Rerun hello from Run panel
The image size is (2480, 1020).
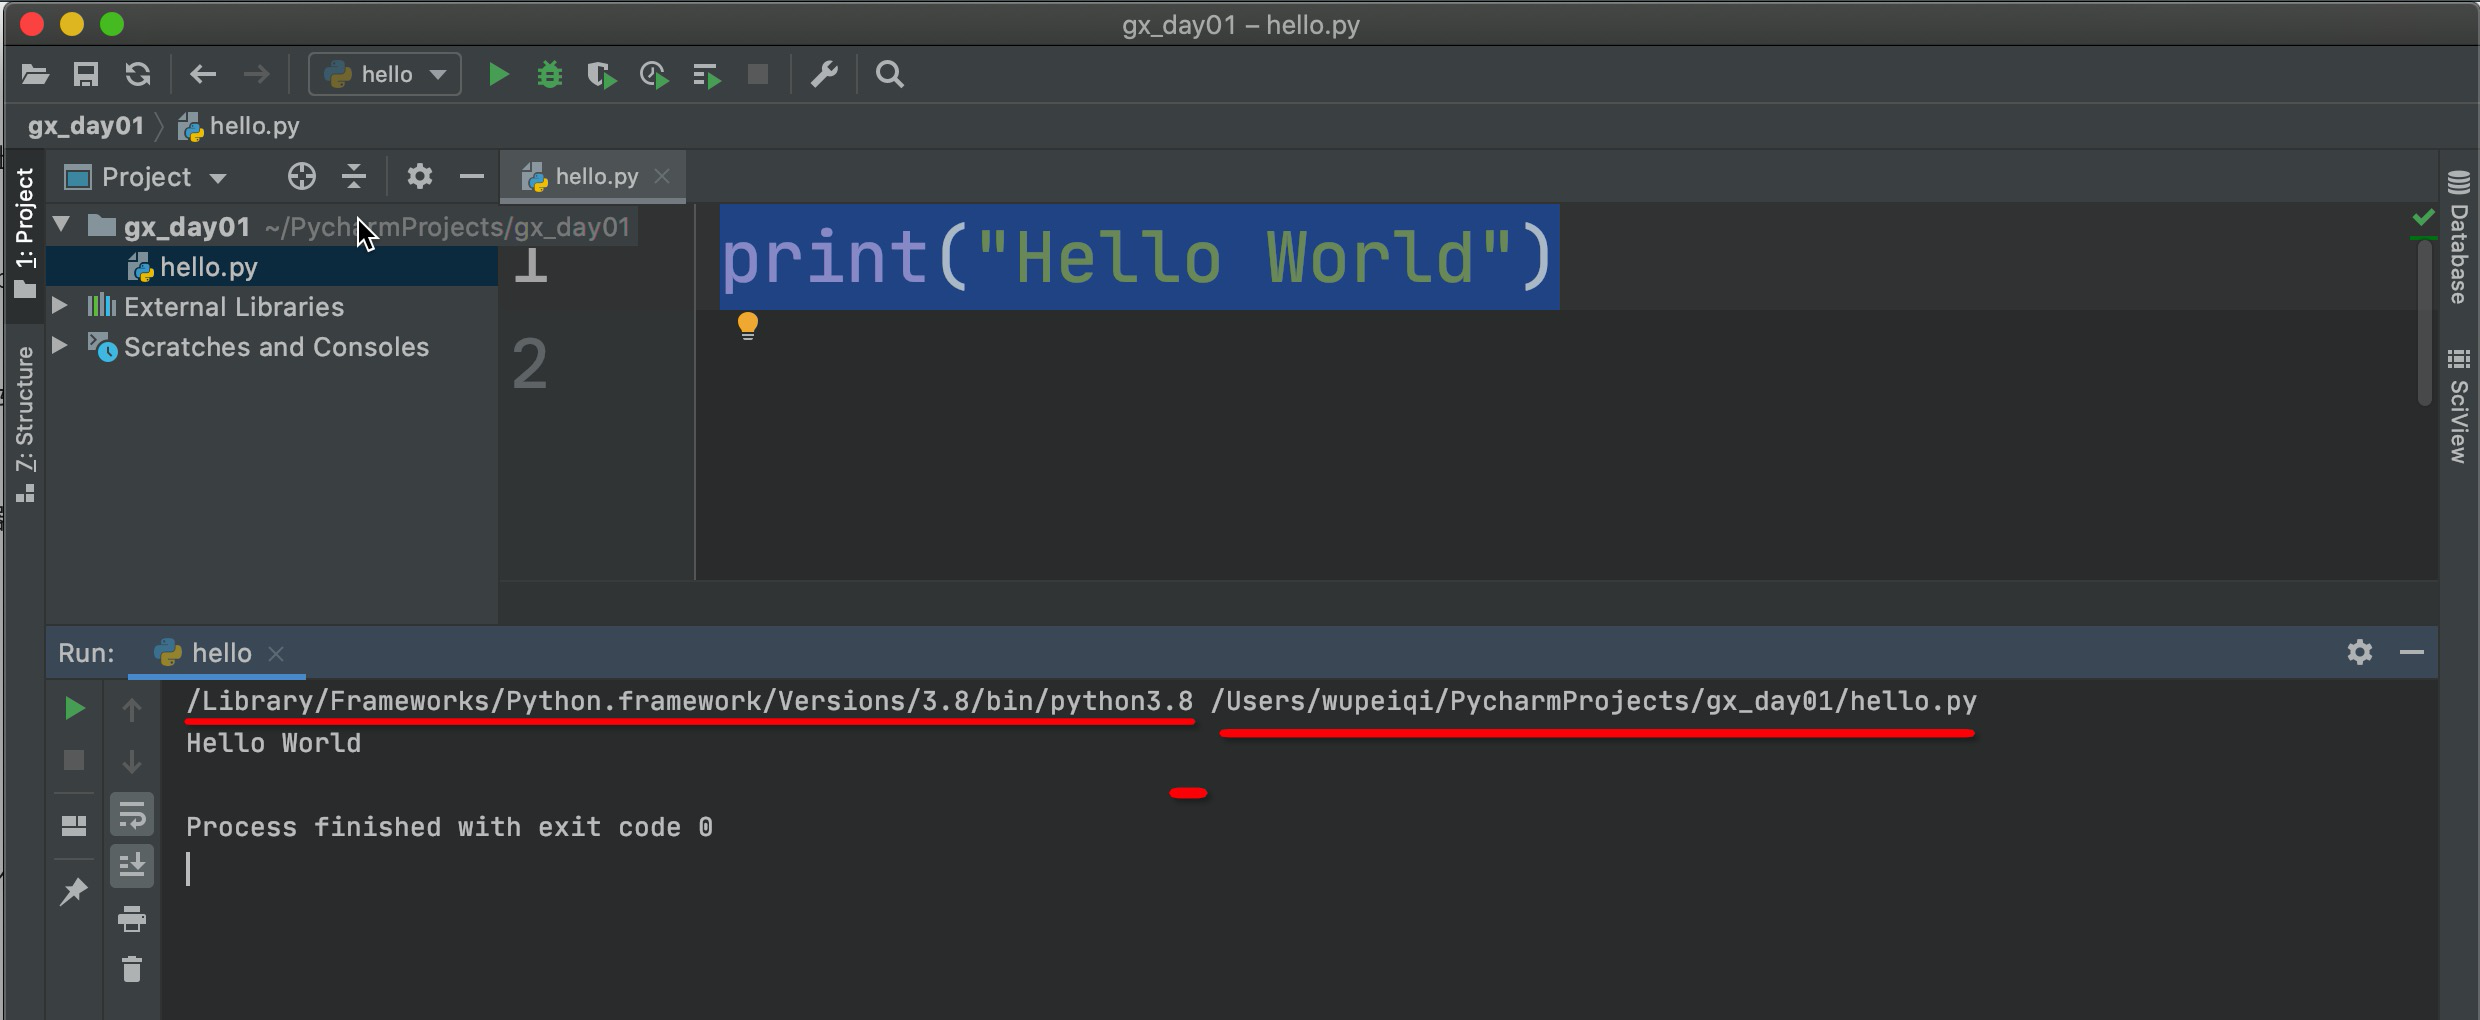click(74, 709)
